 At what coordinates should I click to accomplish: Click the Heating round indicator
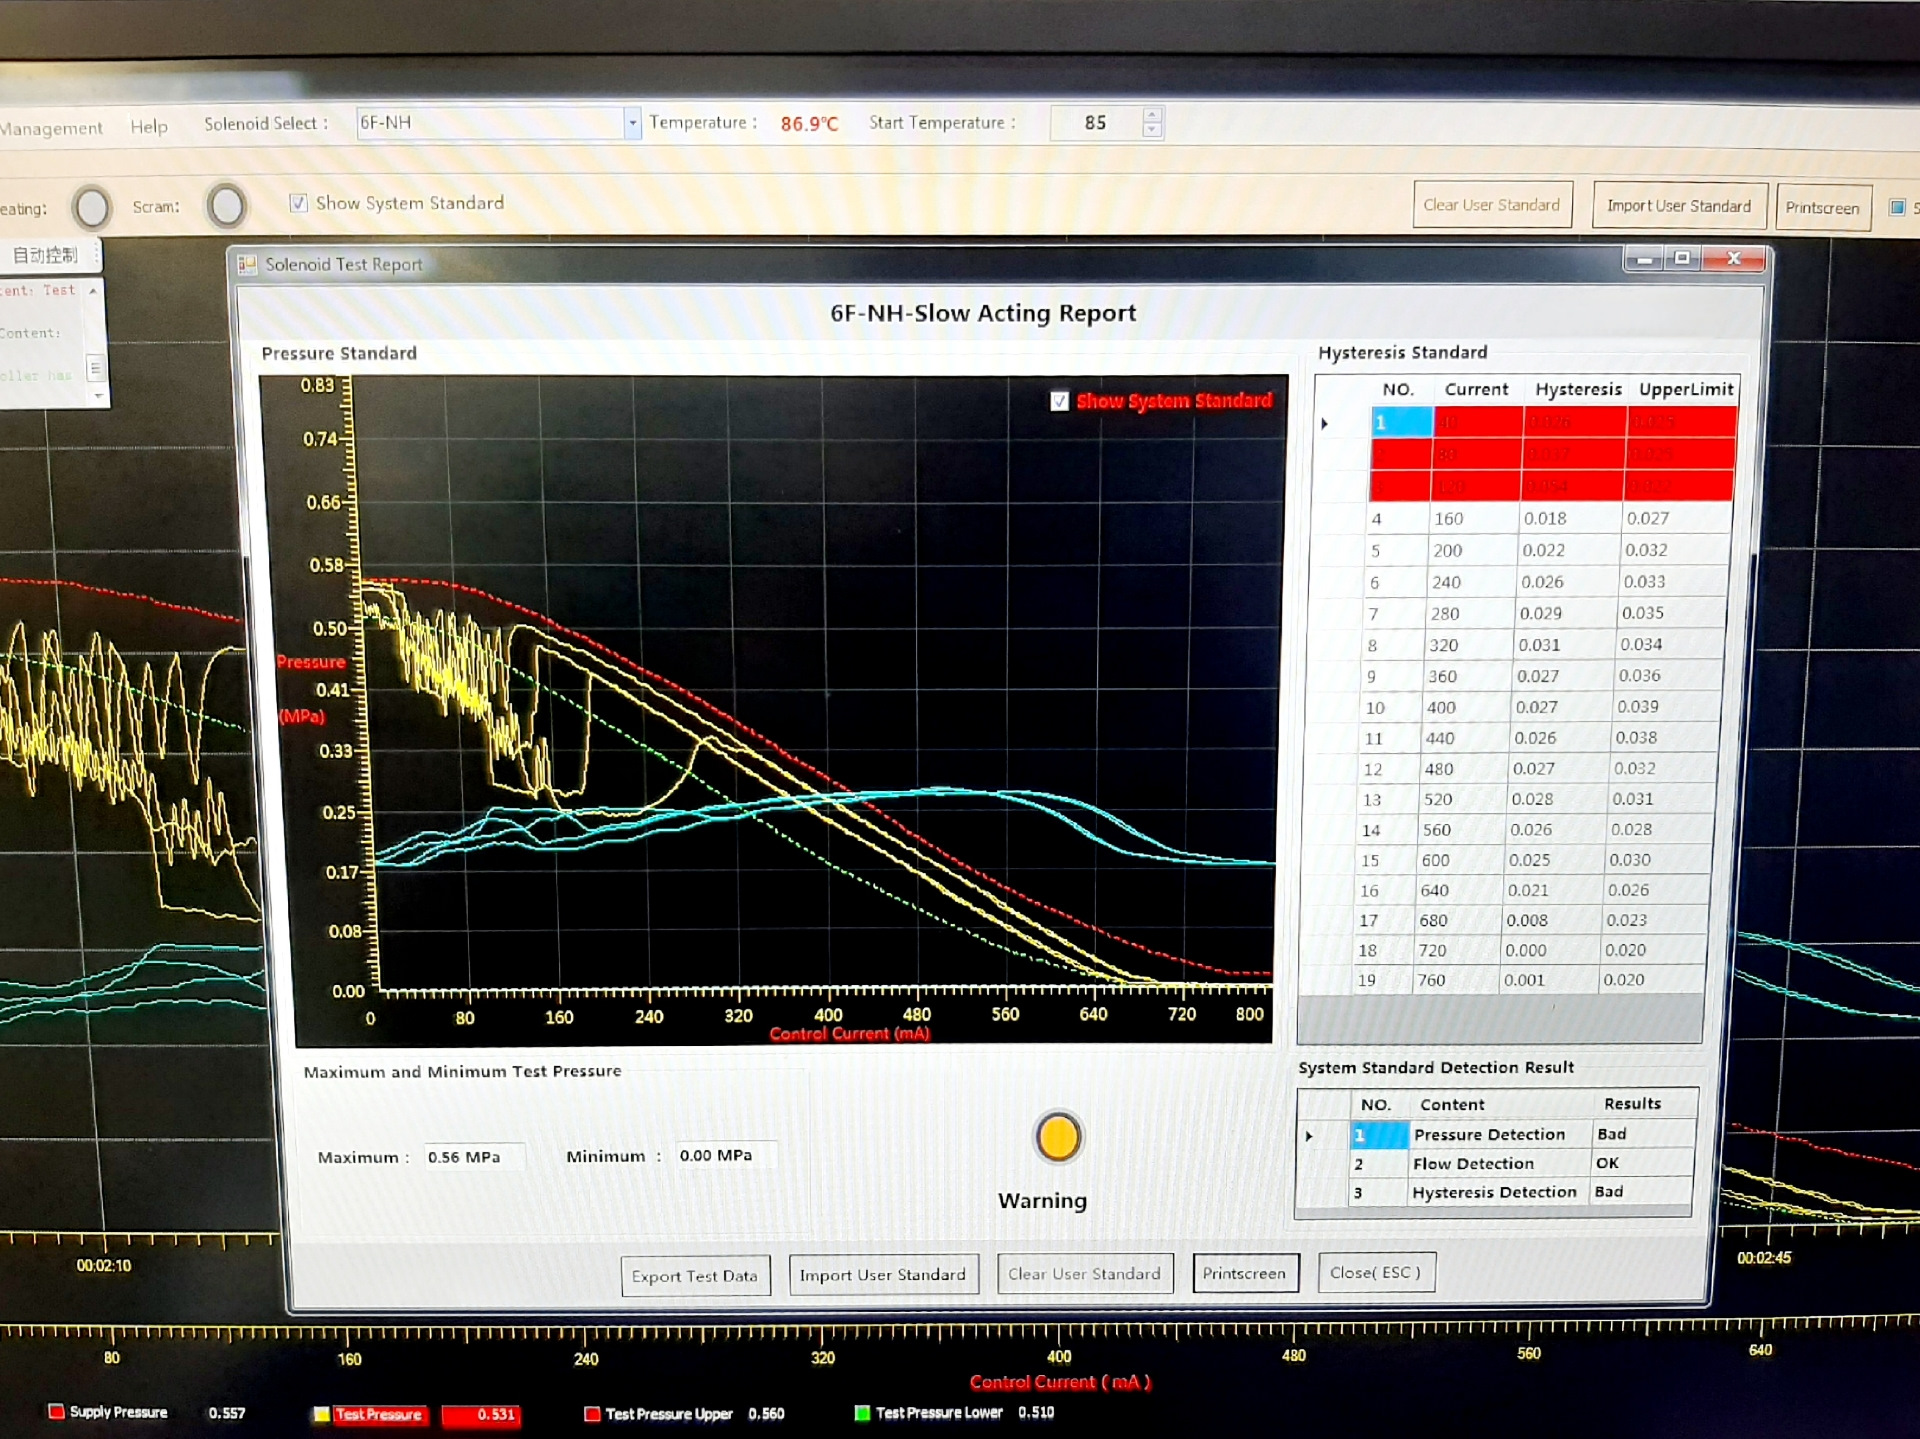[92, 208]
